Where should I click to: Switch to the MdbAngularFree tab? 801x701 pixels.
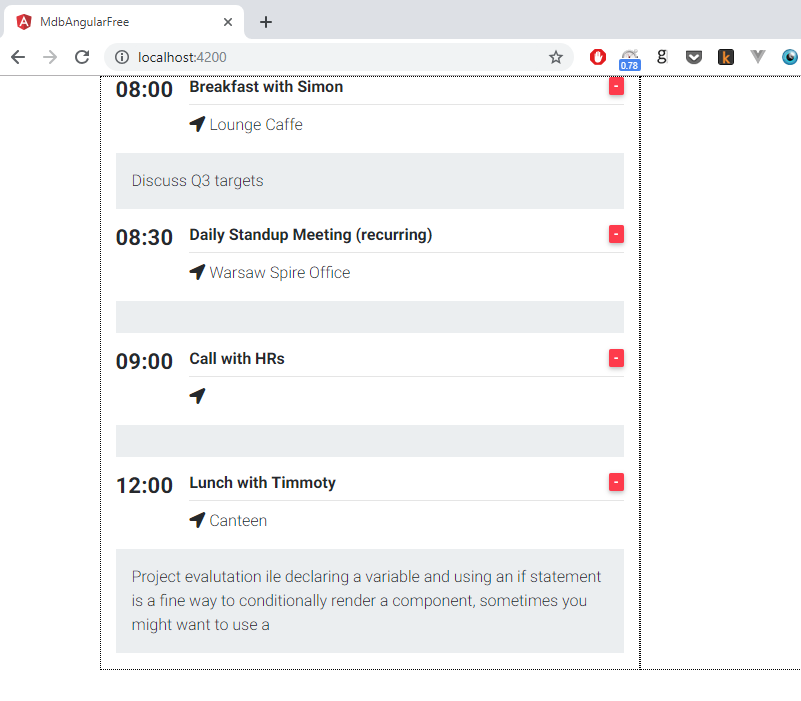click(124, 22)
